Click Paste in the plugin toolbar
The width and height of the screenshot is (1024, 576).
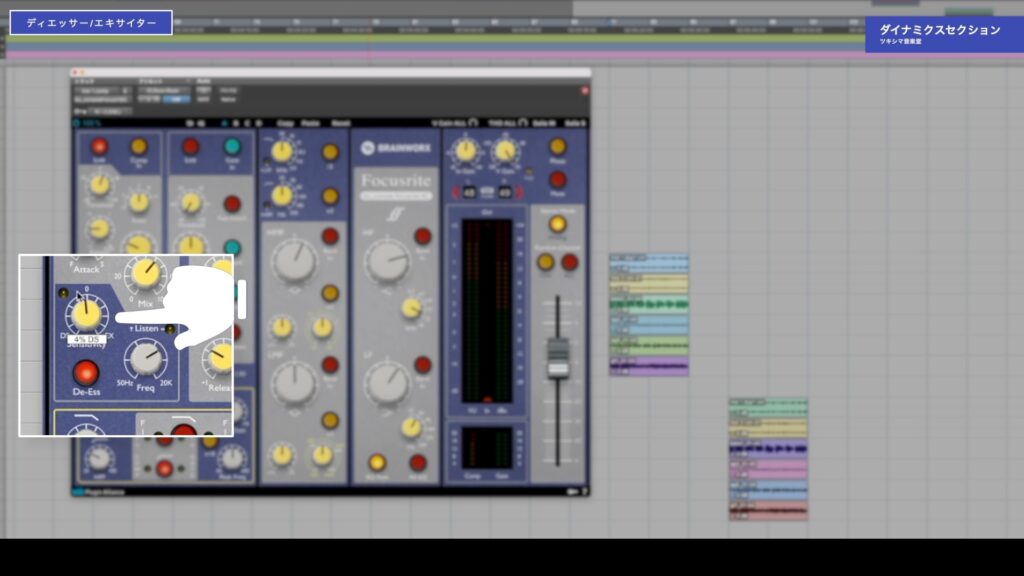pyautogui.click(x=310, y=123)
